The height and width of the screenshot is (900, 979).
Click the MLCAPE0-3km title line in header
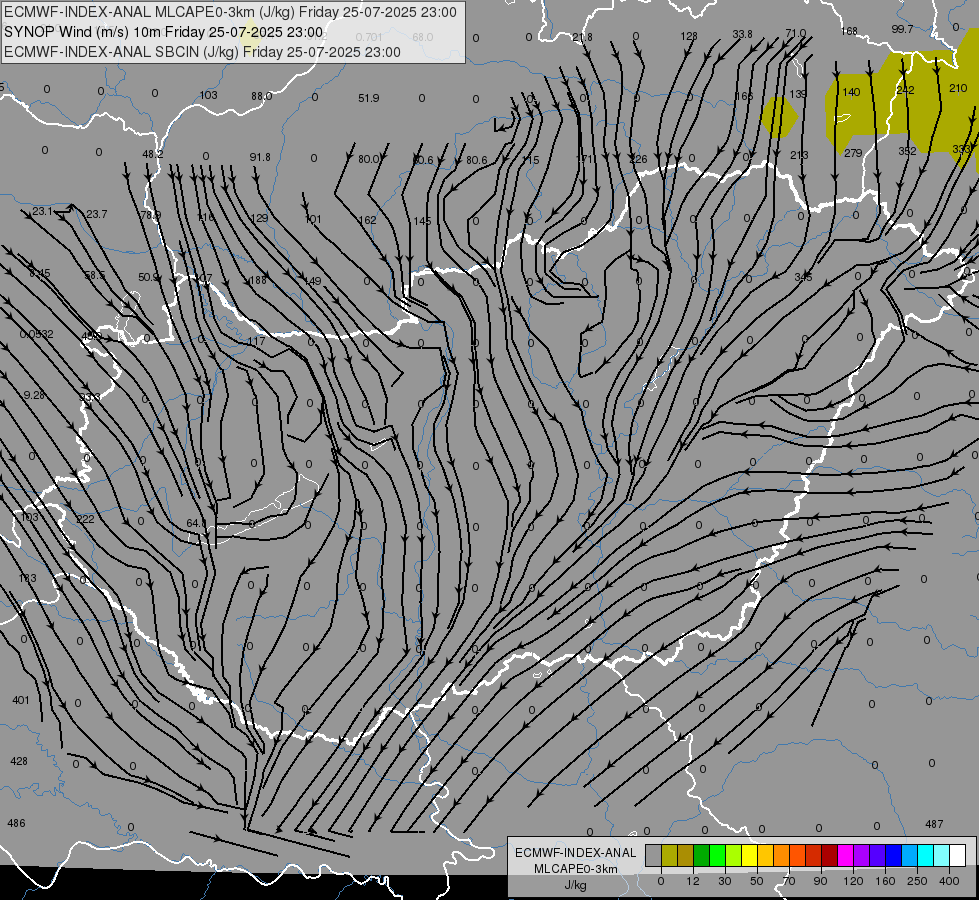pos(230,12)
